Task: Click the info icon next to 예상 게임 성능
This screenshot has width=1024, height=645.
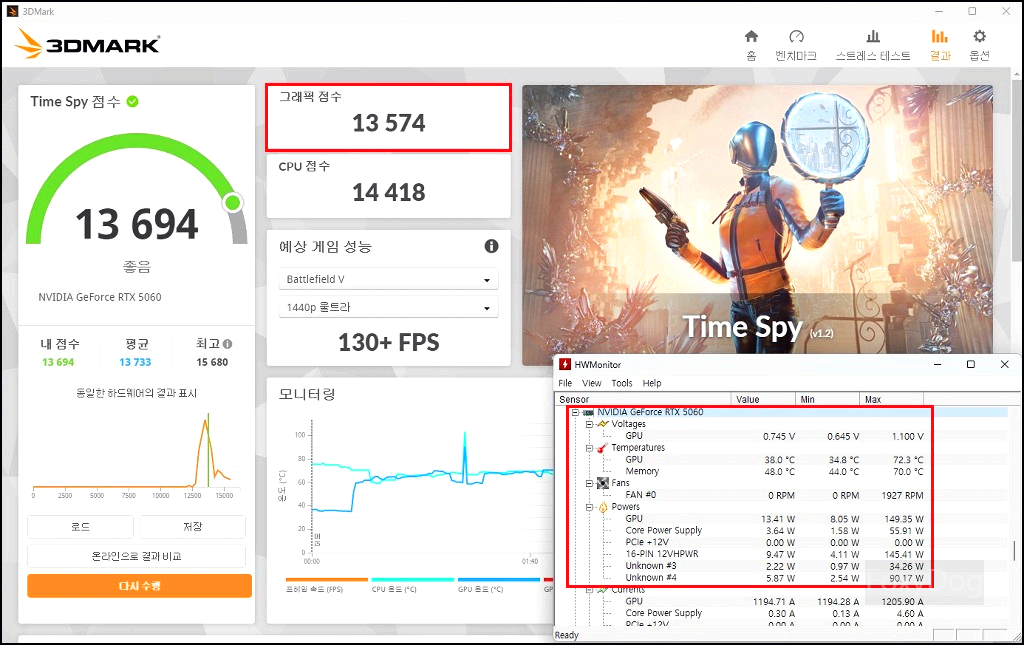Action: tap(491, 246)
